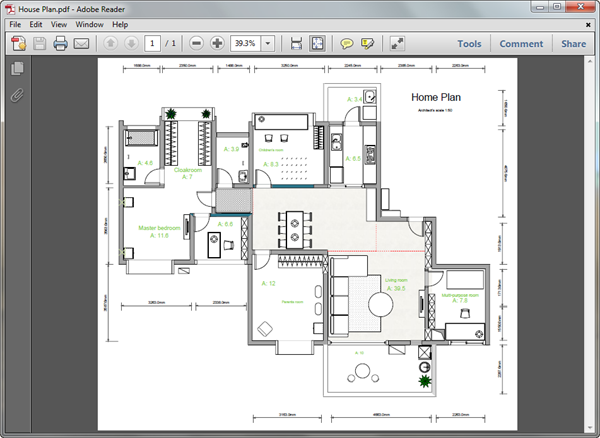Go to the previous page arrow

[109, 44]
